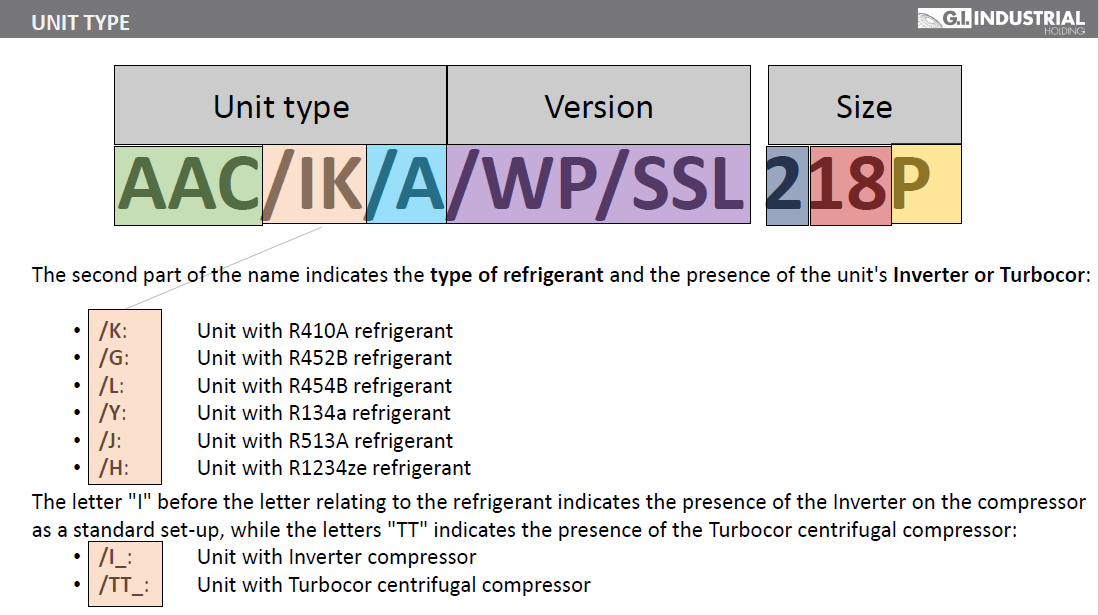This screenshot has height=615, width=1099.
Task: Click the 'Version' header box
Action: click(599, 105)
